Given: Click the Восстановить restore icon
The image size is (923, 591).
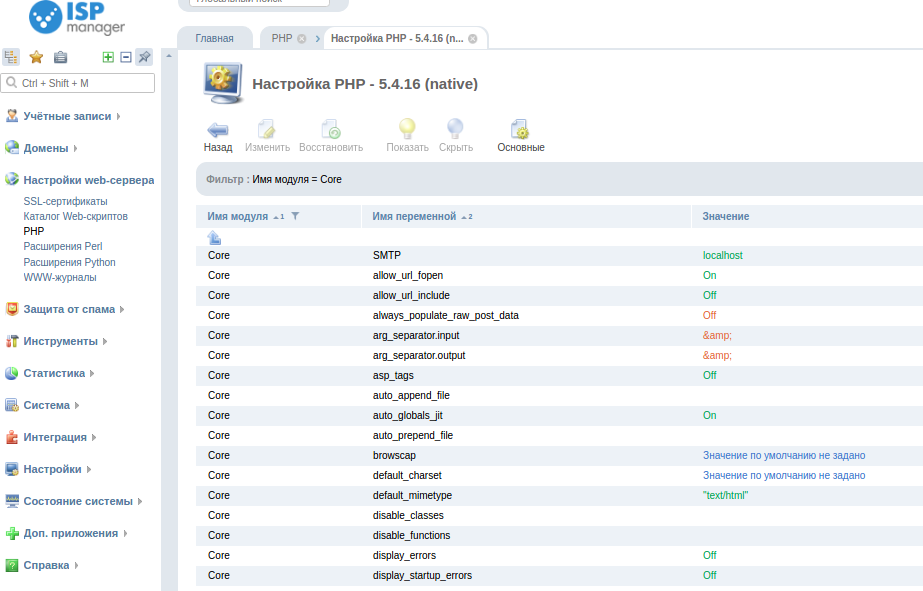Looking at the screenshot, I should coord(331,130).
